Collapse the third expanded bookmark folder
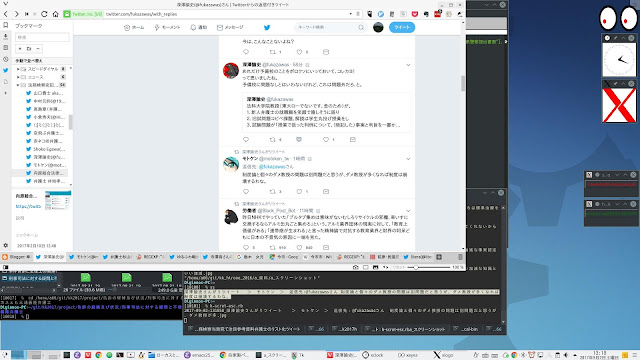640x360 pixels. tap(18, 85)
